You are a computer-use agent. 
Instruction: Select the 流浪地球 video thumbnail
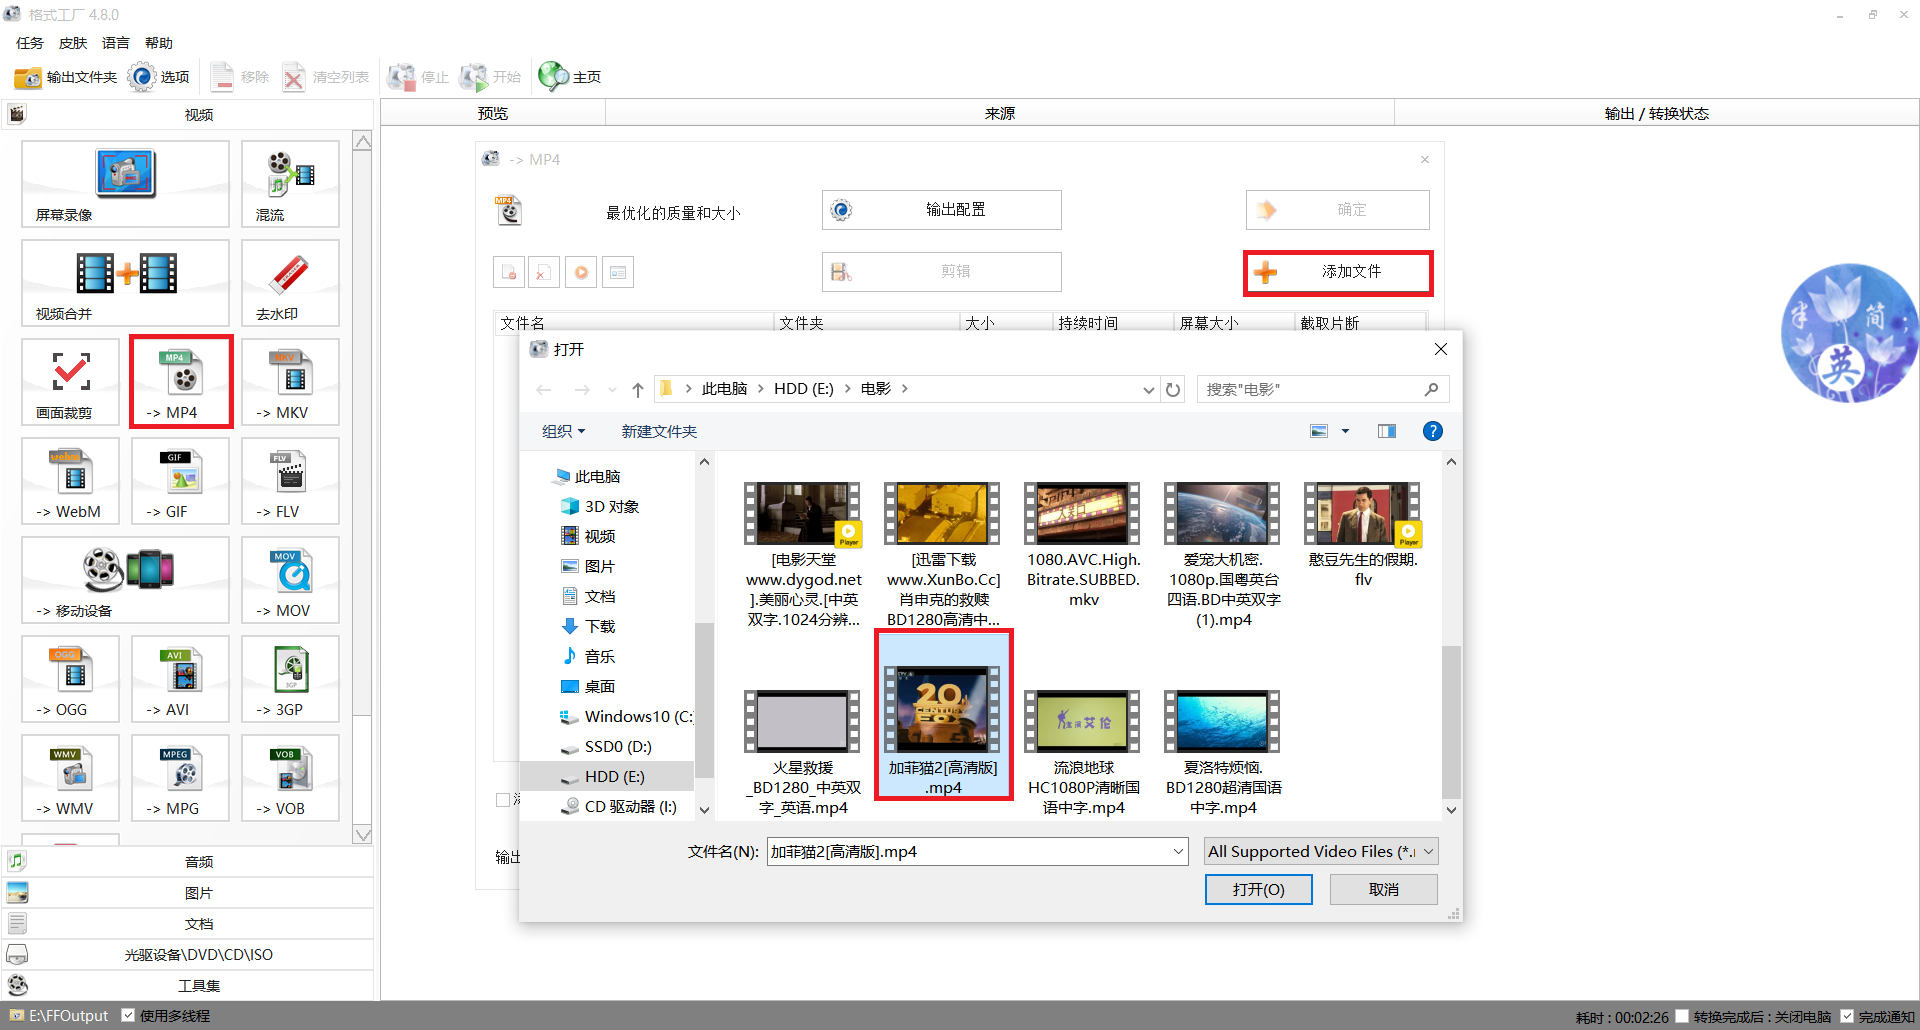point(1083,722)
